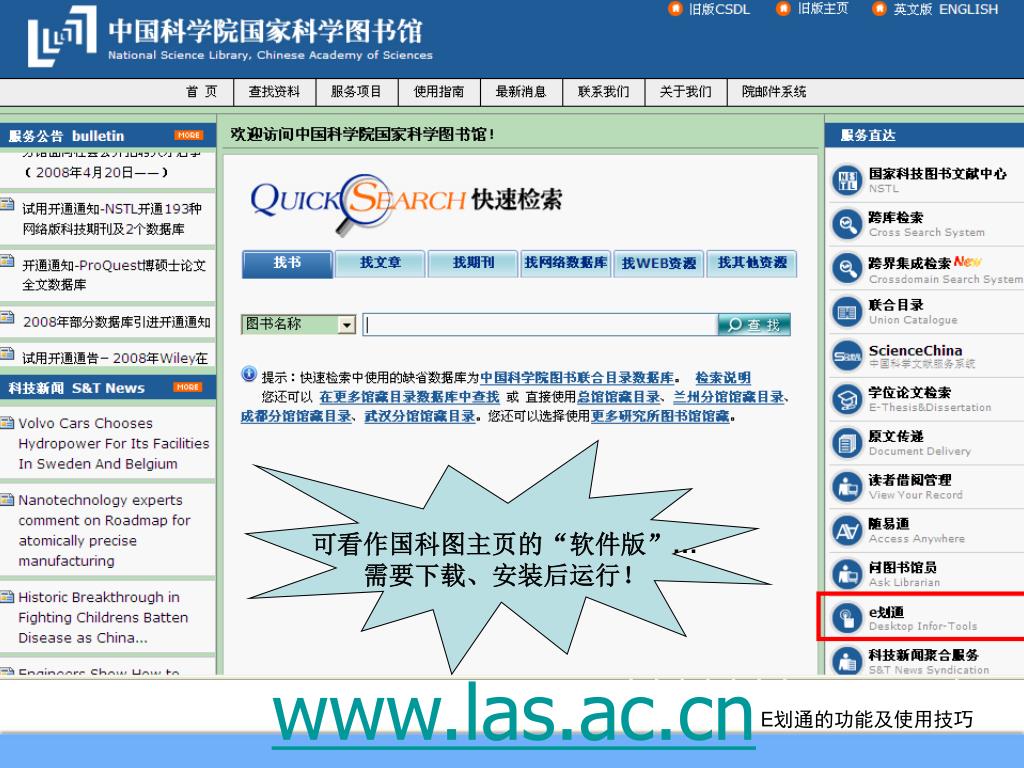
Task: Open 旧版CSDL link text
Action: click(719, 9)
